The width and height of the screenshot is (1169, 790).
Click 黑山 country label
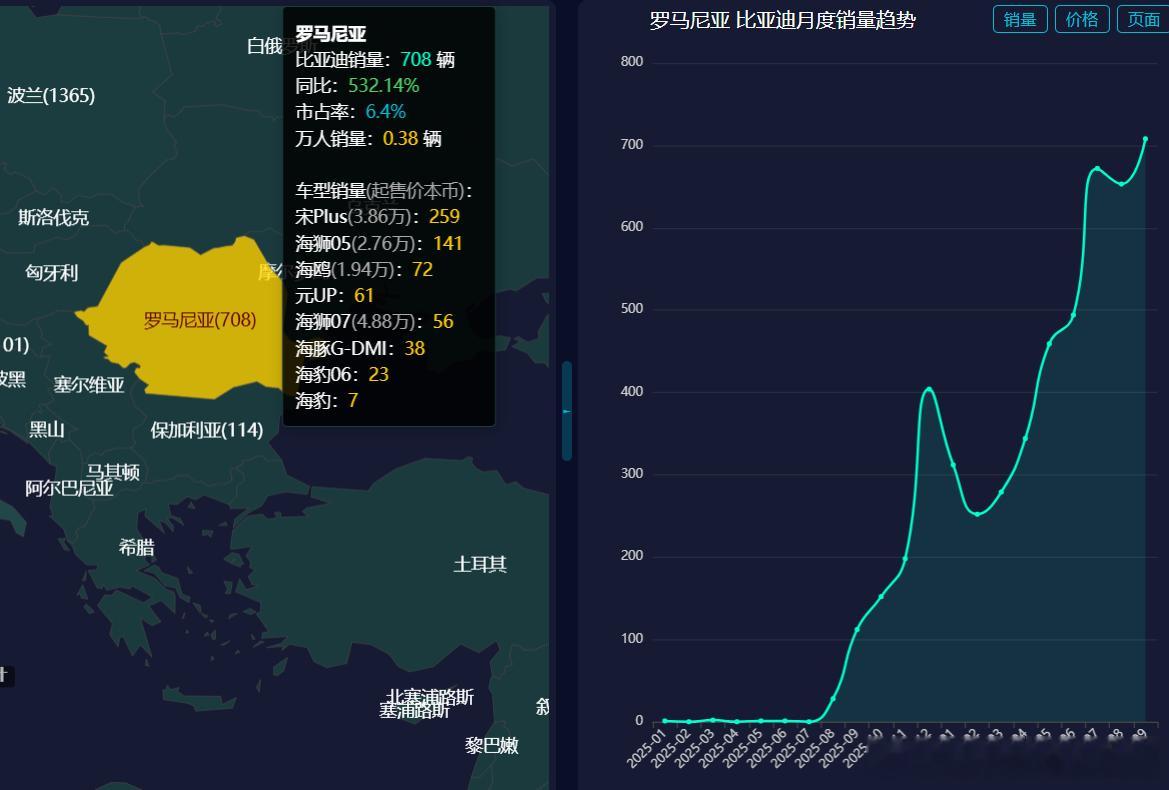(x=47, y=429)
